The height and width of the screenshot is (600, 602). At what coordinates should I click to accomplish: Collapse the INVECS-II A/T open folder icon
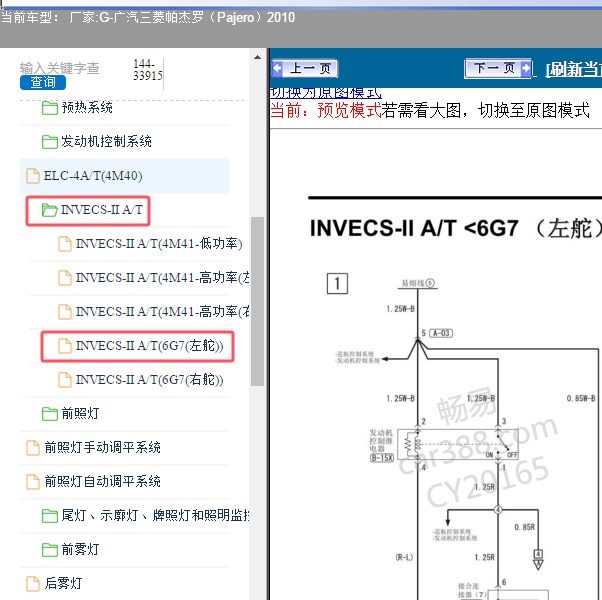[x=50, y=210]
